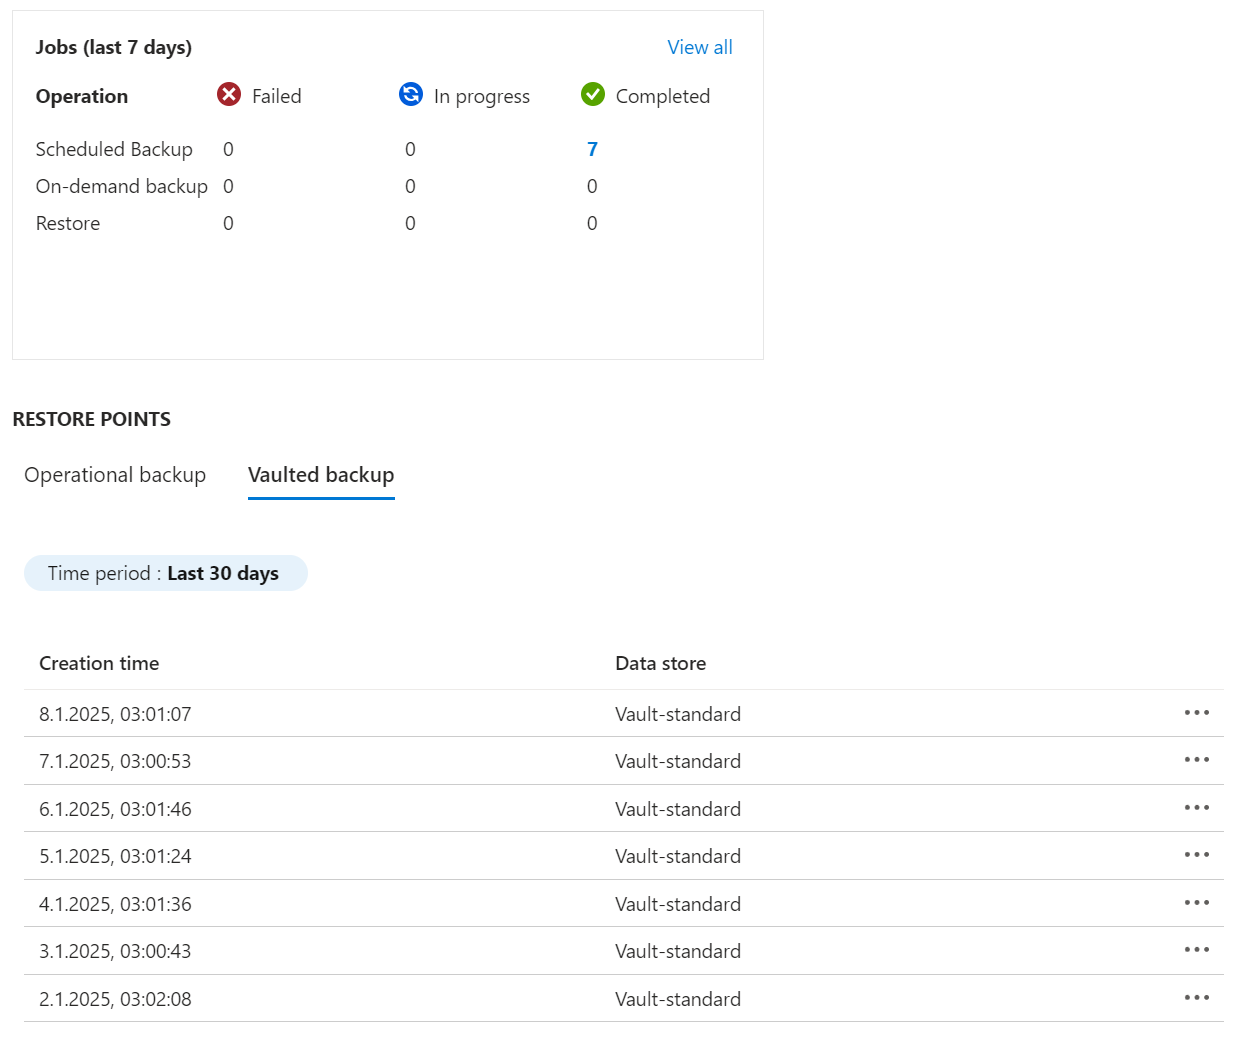Click the three dots on 3.1.2025 row
This screenshot has height=1041, width=1256.
pyautogui.click(x=1196, y=950)
